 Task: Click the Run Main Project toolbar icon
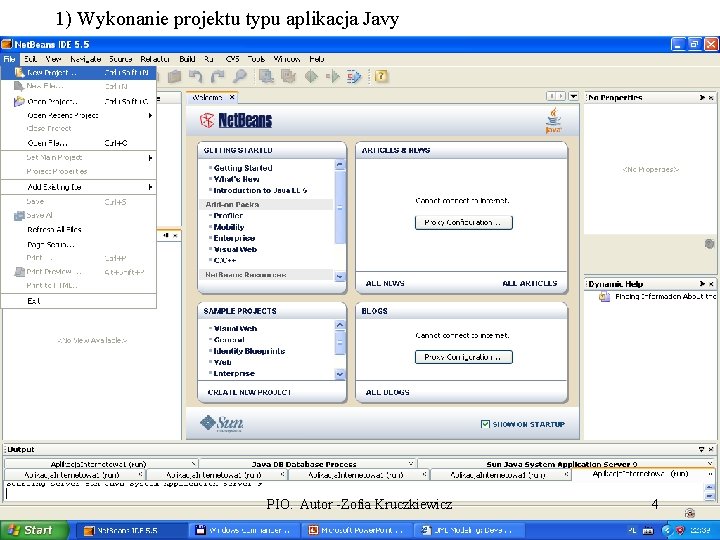(311, 76)
